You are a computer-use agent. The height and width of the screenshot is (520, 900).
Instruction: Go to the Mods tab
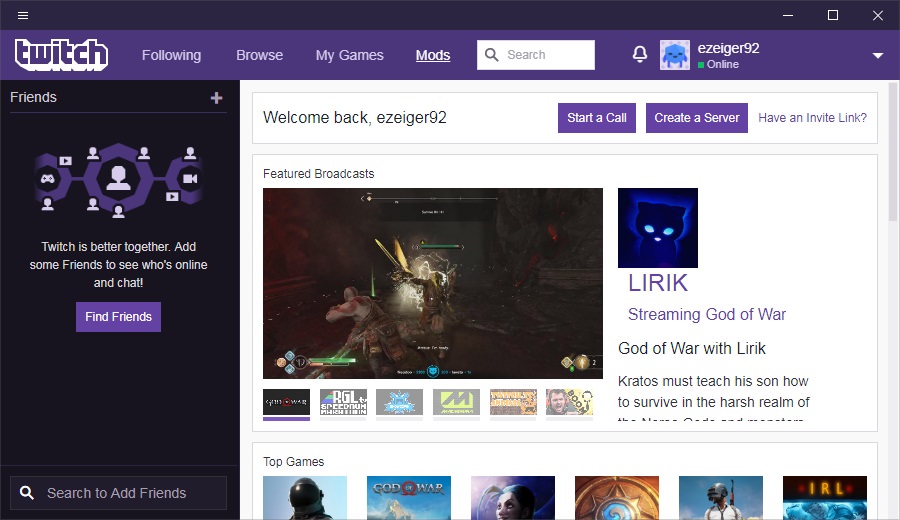(x=433, y=55)
